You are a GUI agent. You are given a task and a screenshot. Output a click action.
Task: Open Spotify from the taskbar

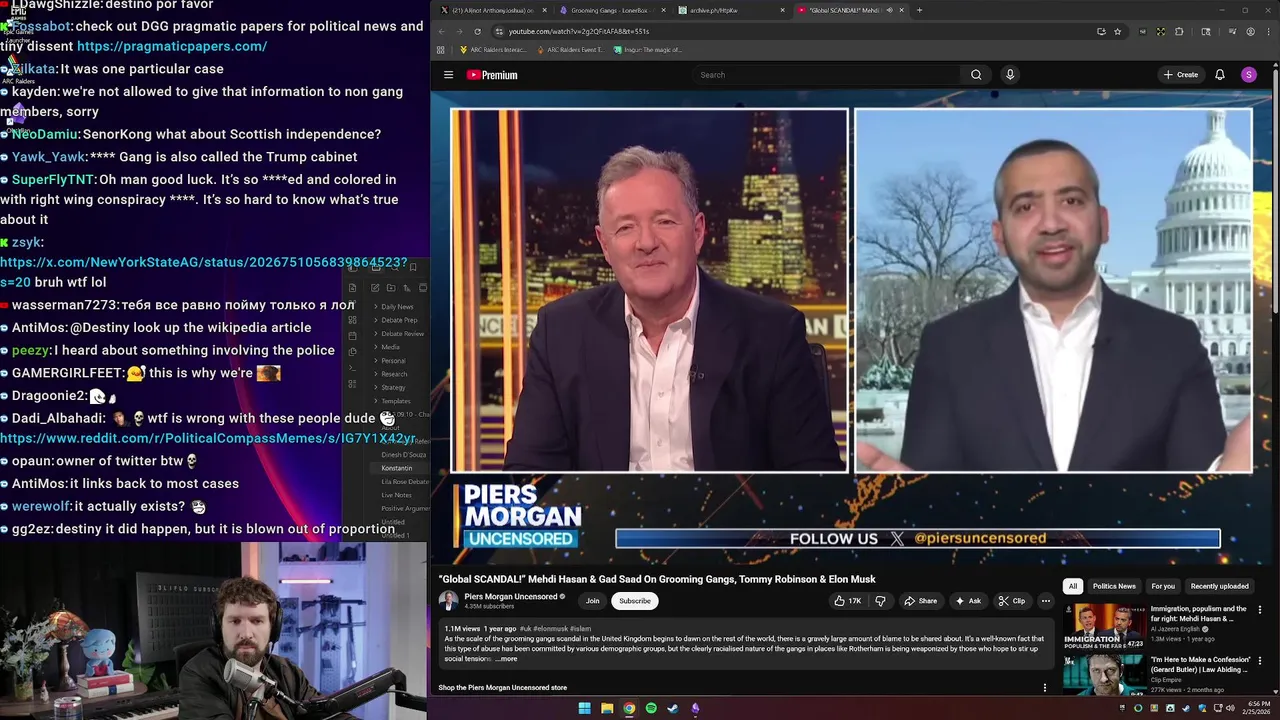pyautogui.click(x=651, y=708)
